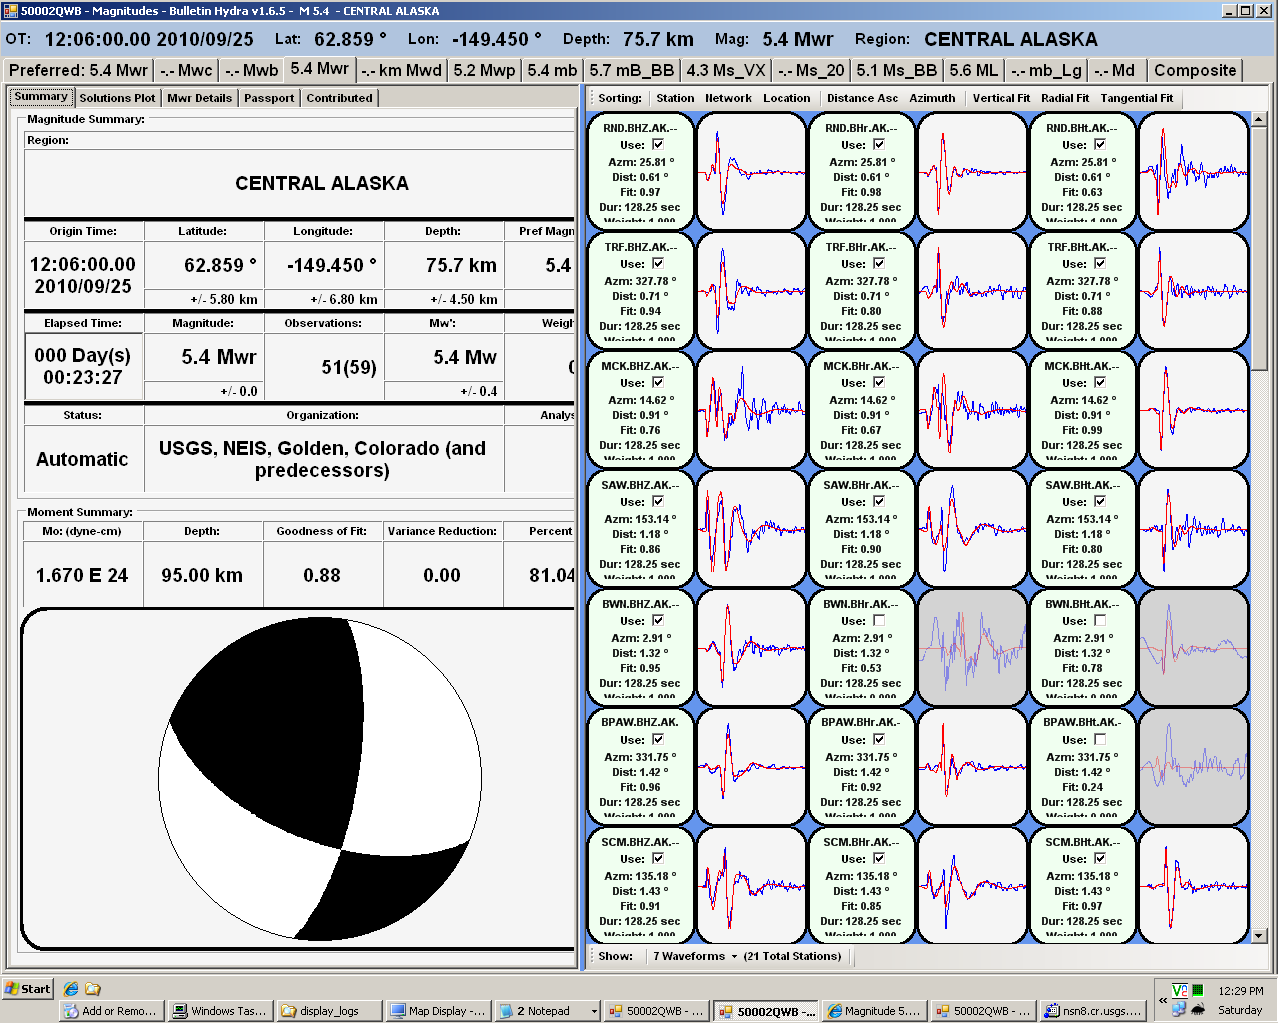Toggle Use for RND.BHr.AK

[x=879, y=144]
